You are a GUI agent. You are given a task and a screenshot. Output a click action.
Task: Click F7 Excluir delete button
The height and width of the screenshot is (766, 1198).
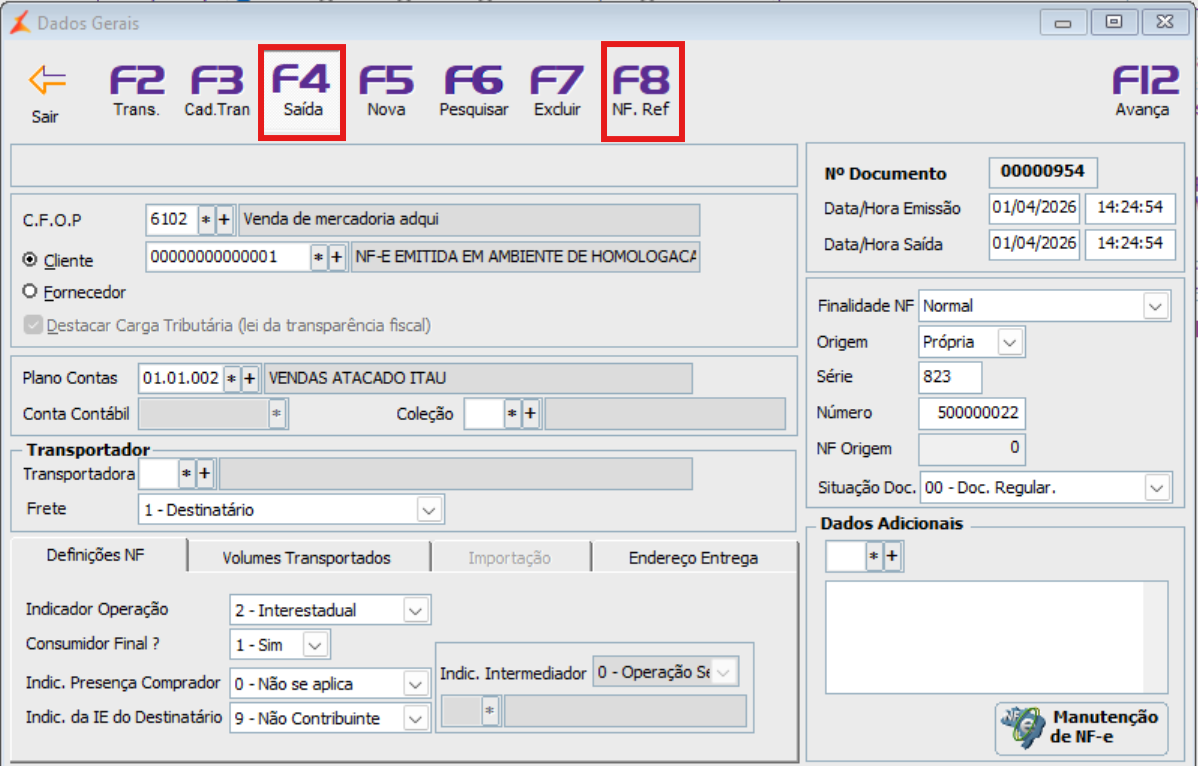click(557, 91)
